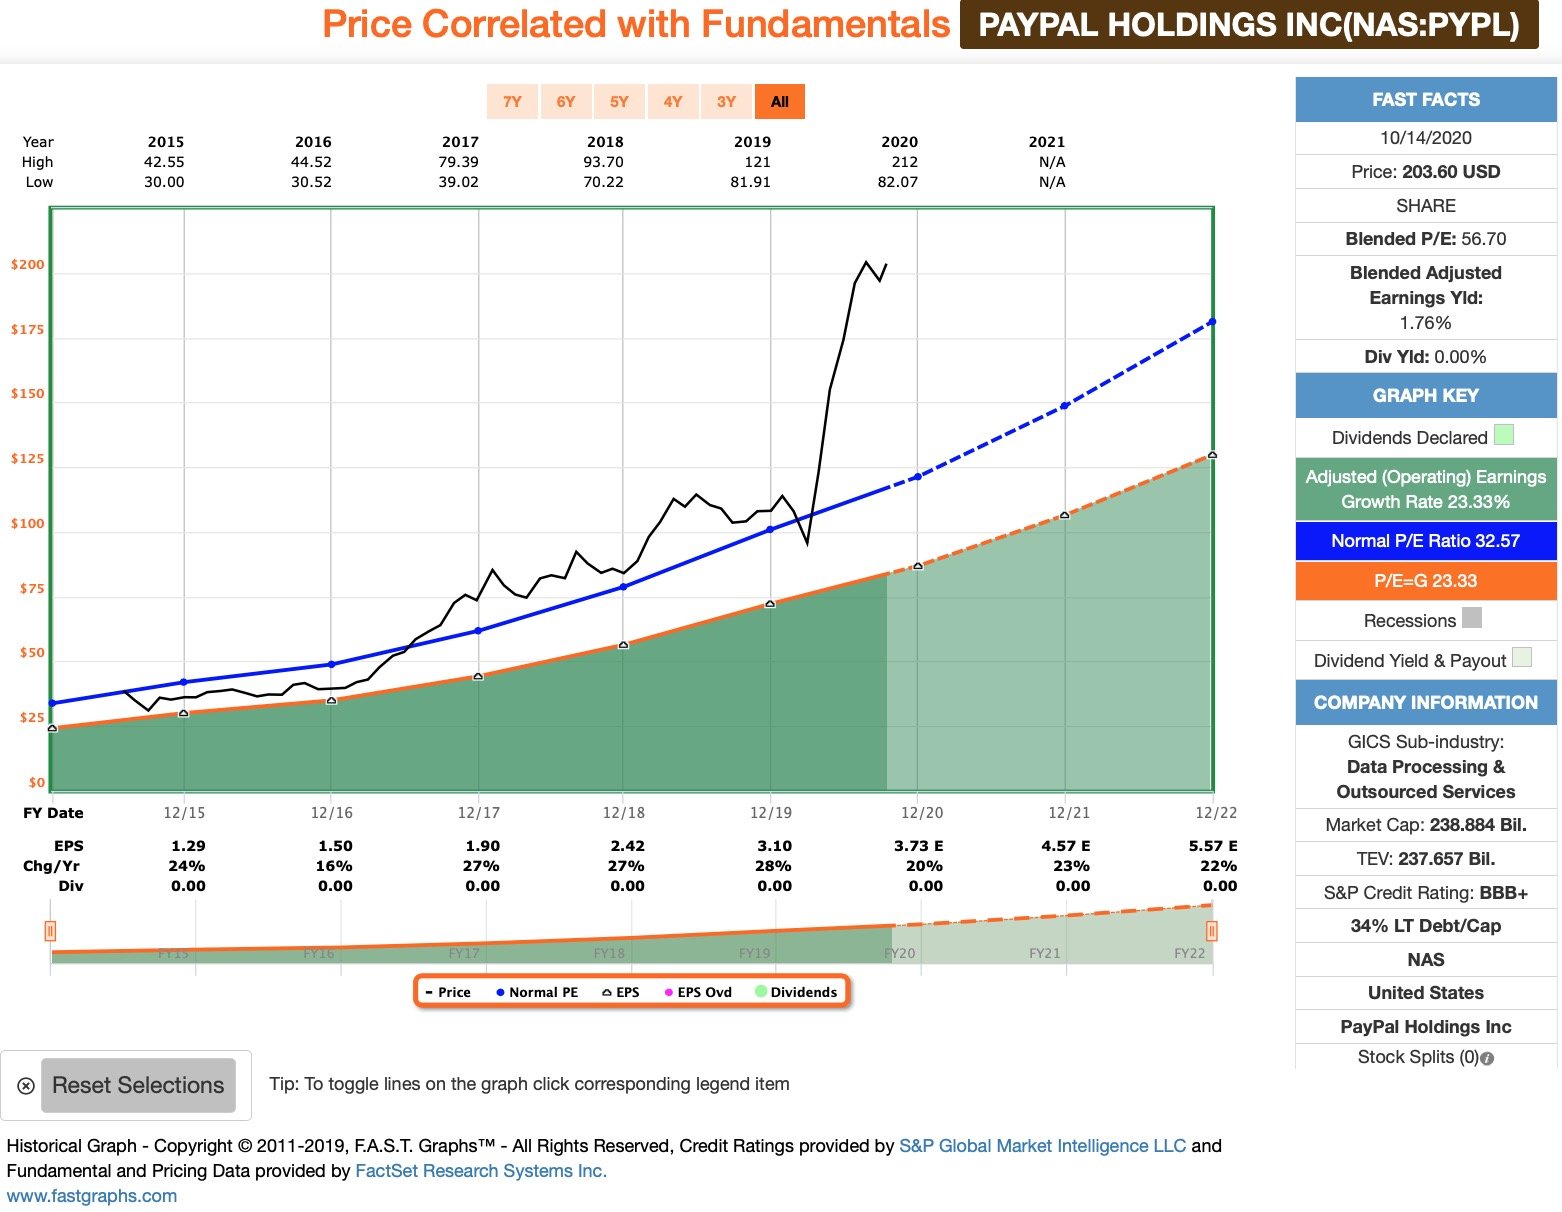Select the 5Y time range tab
Screen dimensions: 1562x1212
(x=619, y=101)
